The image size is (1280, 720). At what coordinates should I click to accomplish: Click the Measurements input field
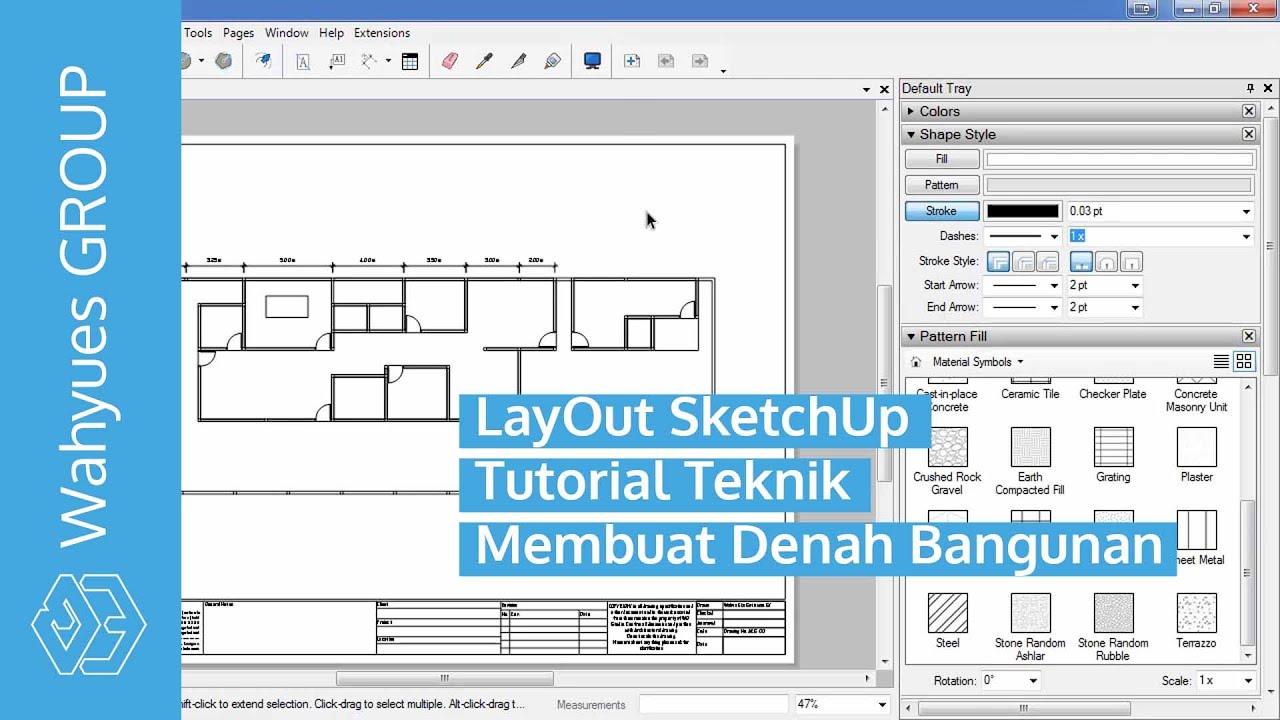point(714,704)
